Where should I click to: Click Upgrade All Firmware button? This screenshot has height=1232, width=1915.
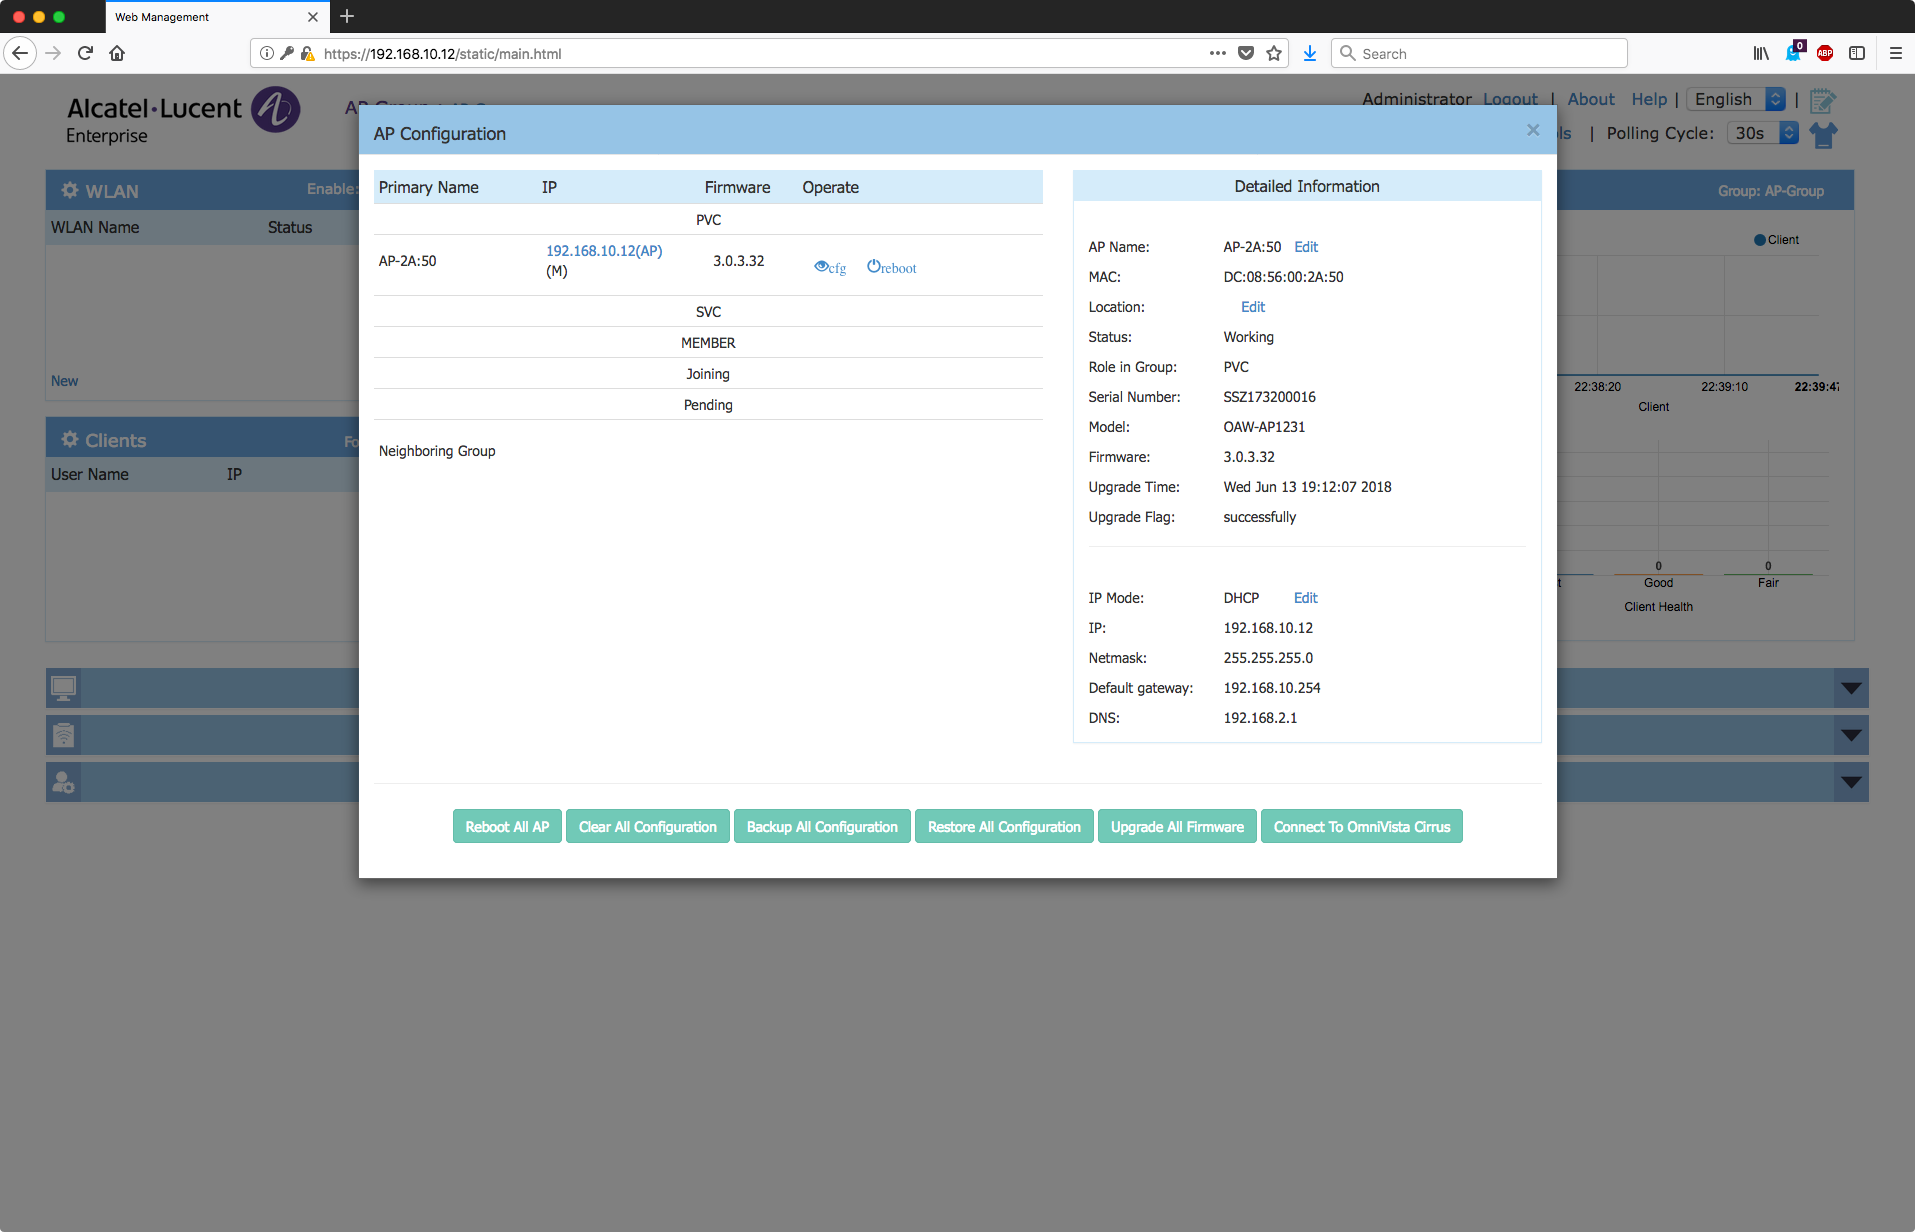(1177, 826)
